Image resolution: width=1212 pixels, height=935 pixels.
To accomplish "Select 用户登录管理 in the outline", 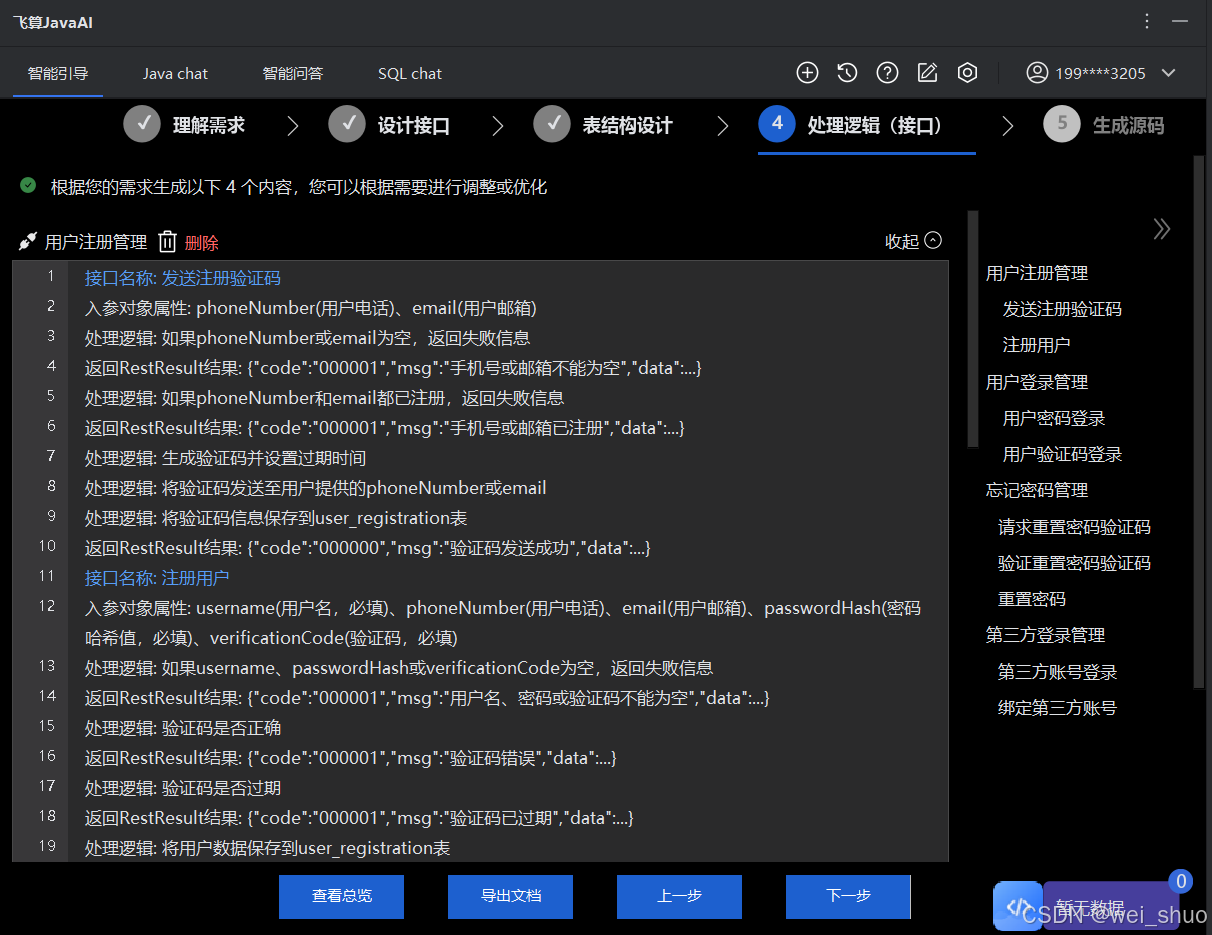I will [1037, 382].
